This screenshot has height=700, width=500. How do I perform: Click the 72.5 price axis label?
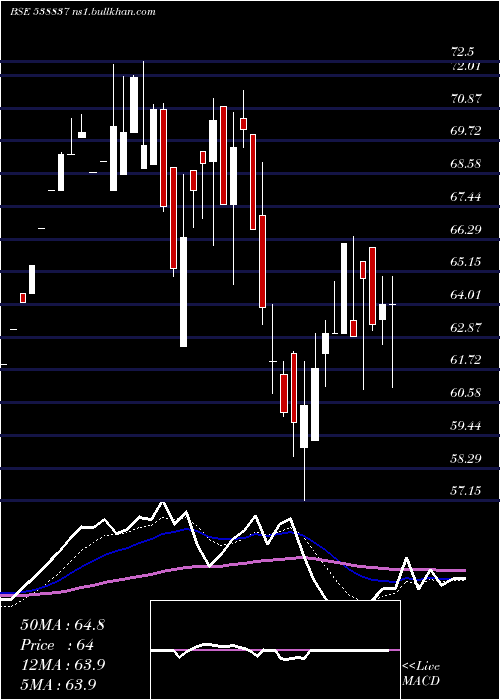coord(464,52)
